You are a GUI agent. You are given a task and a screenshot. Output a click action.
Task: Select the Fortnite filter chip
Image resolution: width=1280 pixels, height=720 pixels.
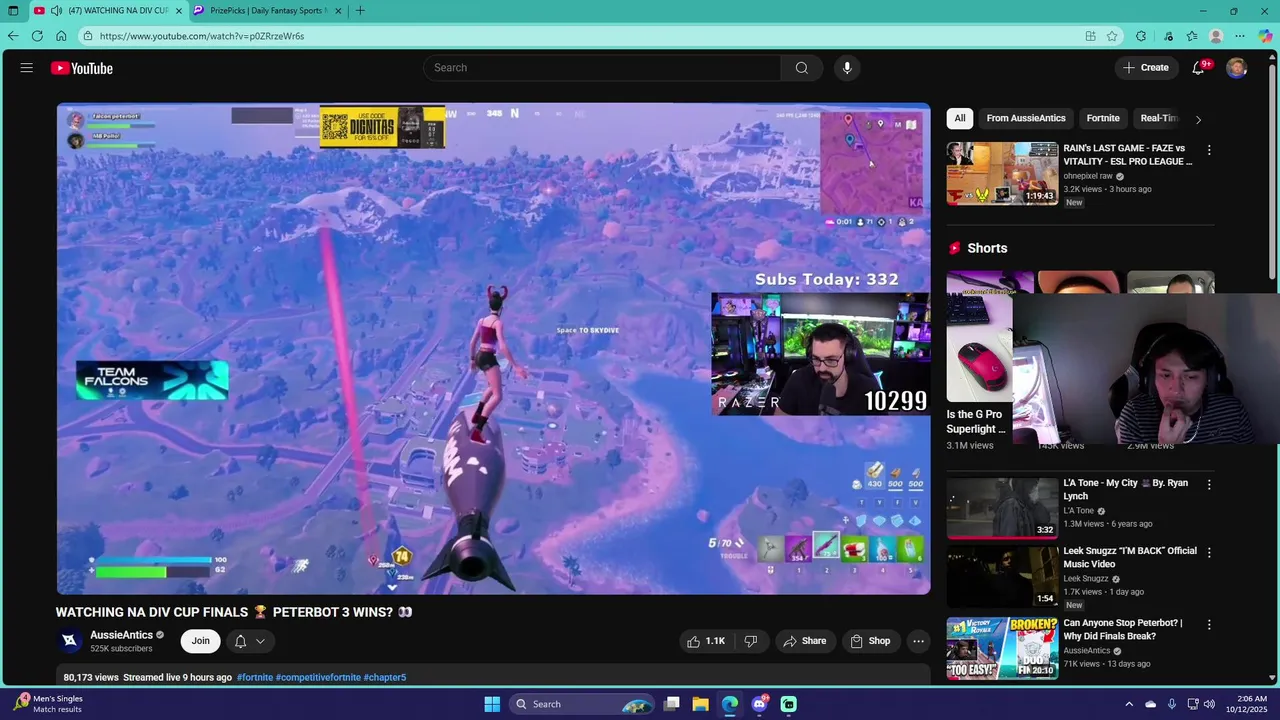[x=1103, y=118]
